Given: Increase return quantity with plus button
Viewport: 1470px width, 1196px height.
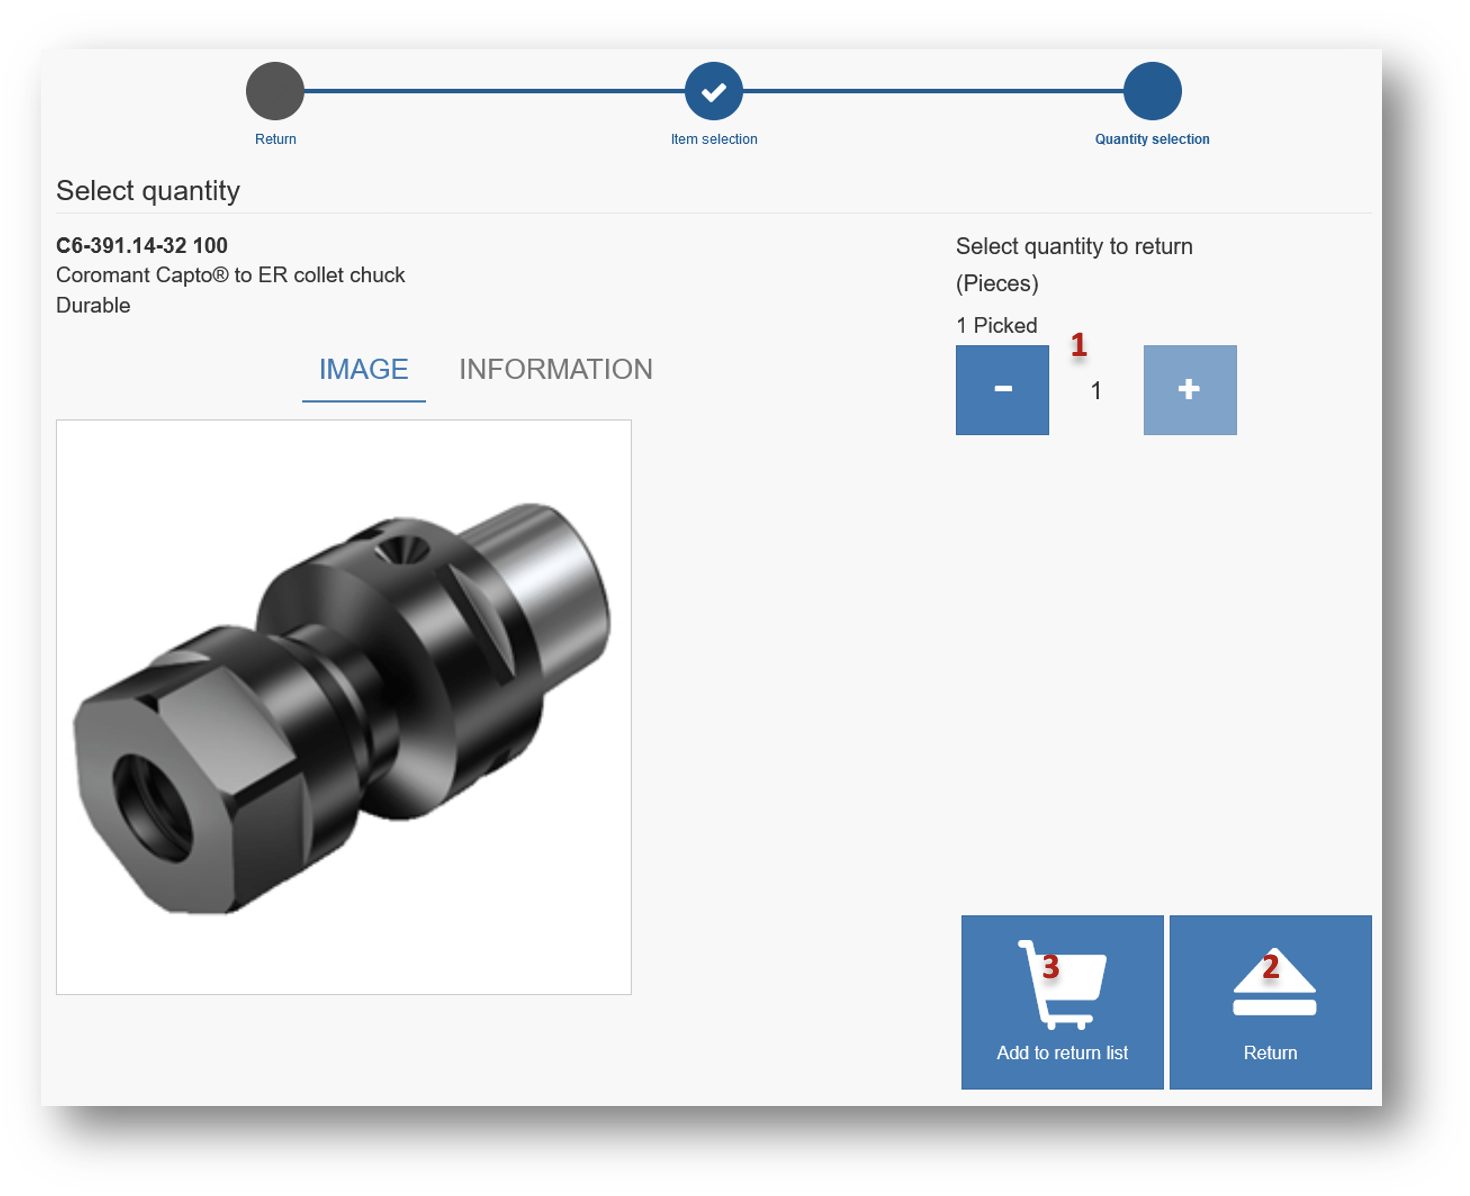Looking at the screenshot, I should 1189,390.
